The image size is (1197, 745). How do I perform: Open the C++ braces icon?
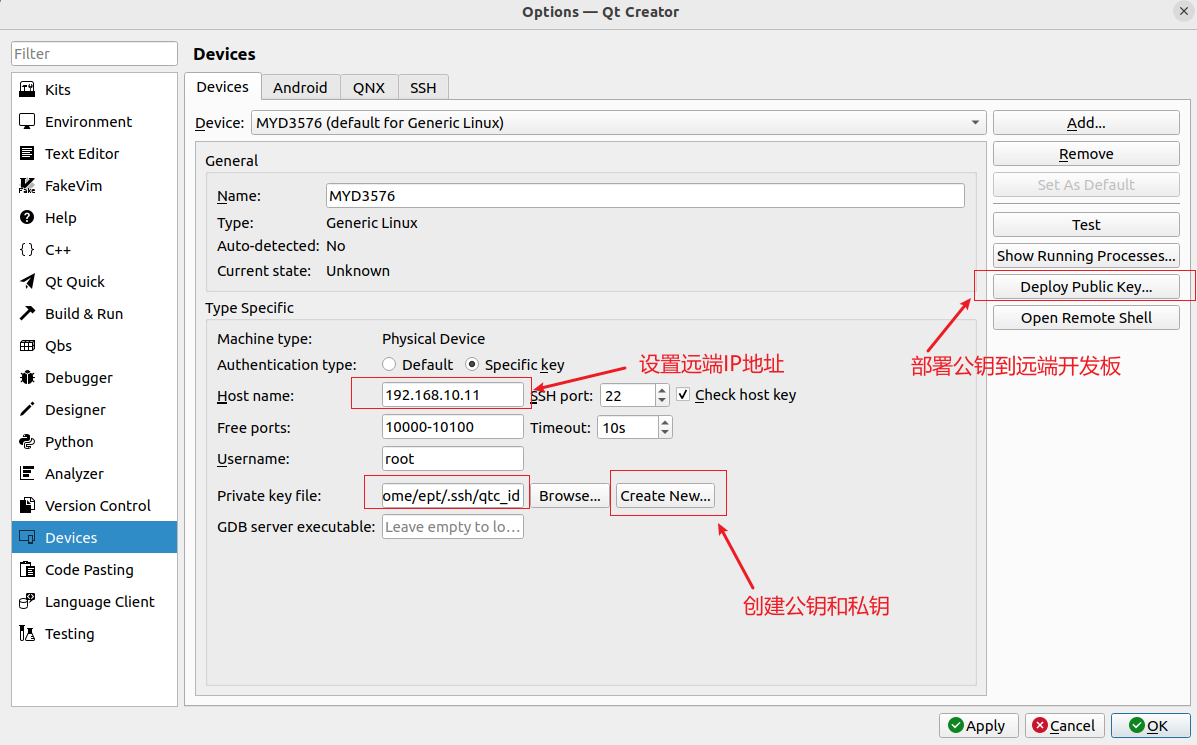pyautogui.click(x=27, y=250)
